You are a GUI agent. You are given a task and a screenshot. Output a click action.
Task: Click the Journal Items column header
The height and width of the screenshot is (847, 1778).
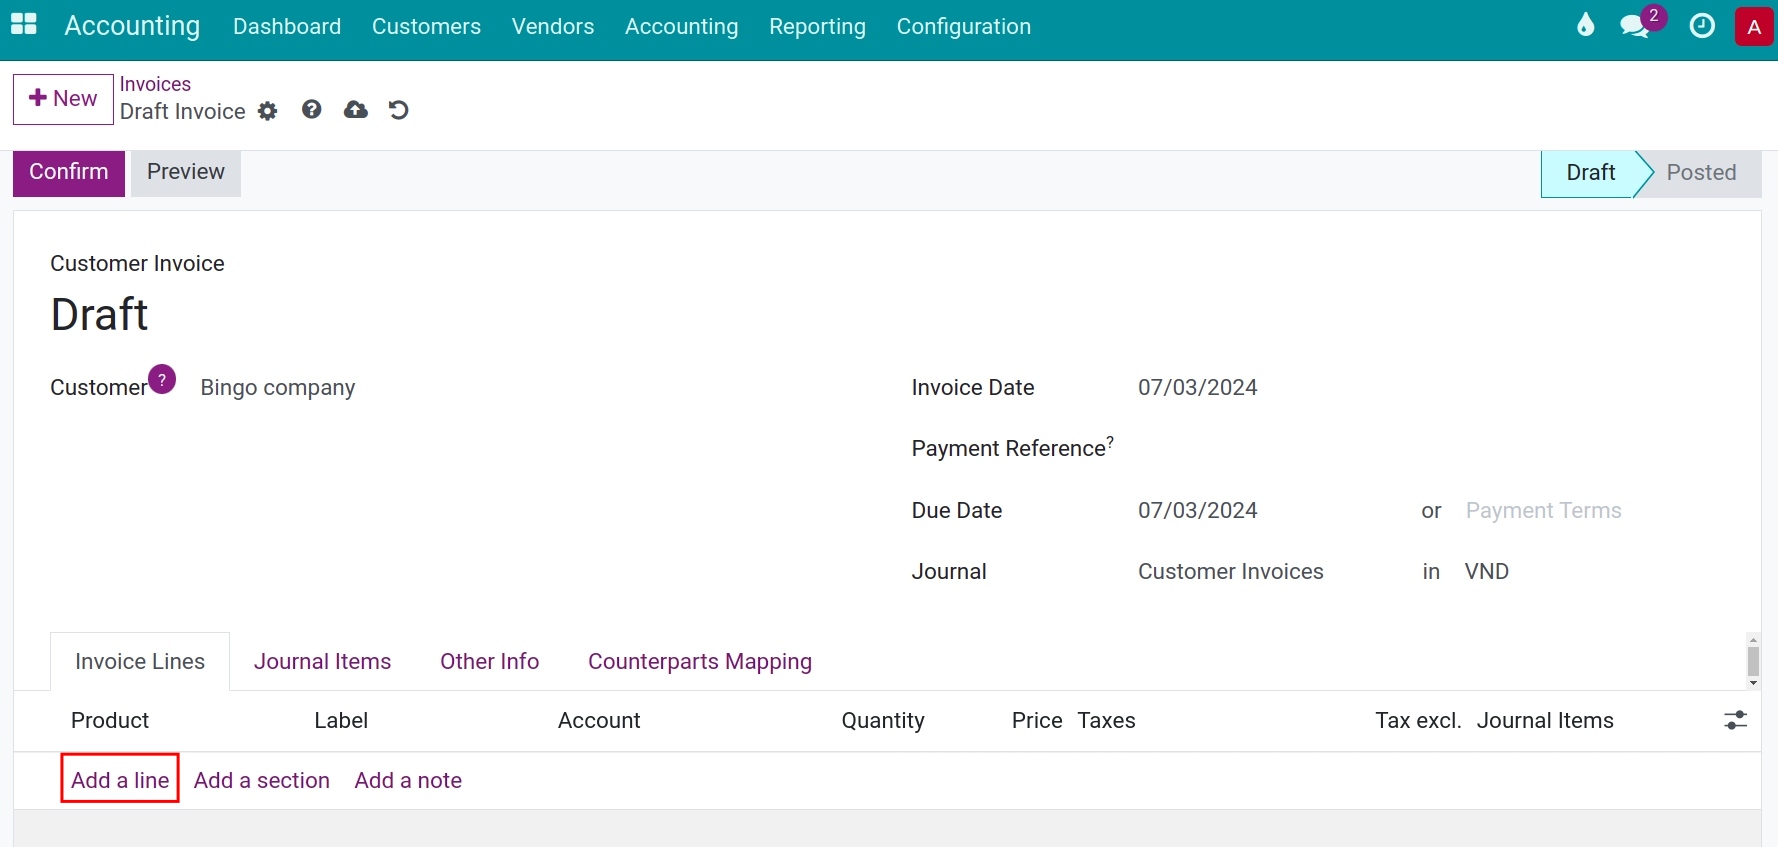[1545, 721]
